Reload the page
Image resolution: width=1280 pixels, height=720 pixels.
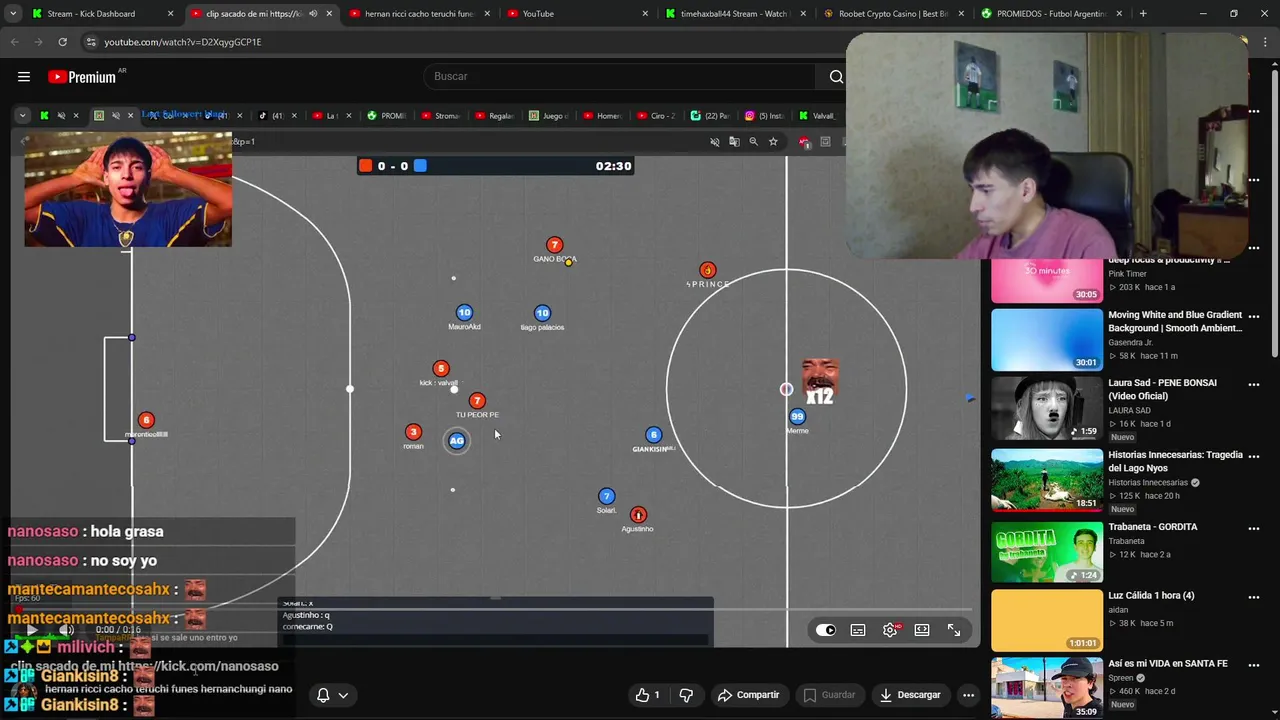[62, 42]
